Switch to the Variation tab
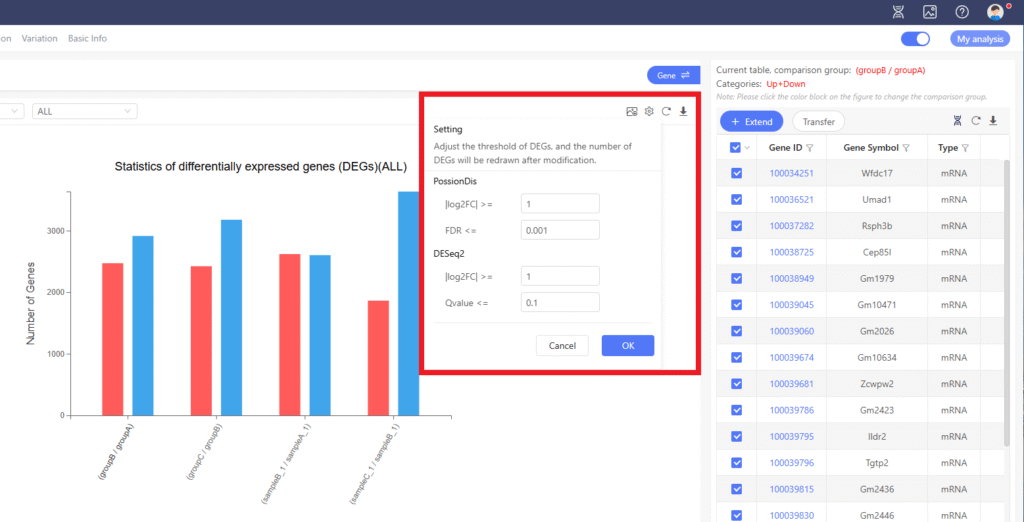The width and height of the screenshot is (1024, 522). point(39,39)
